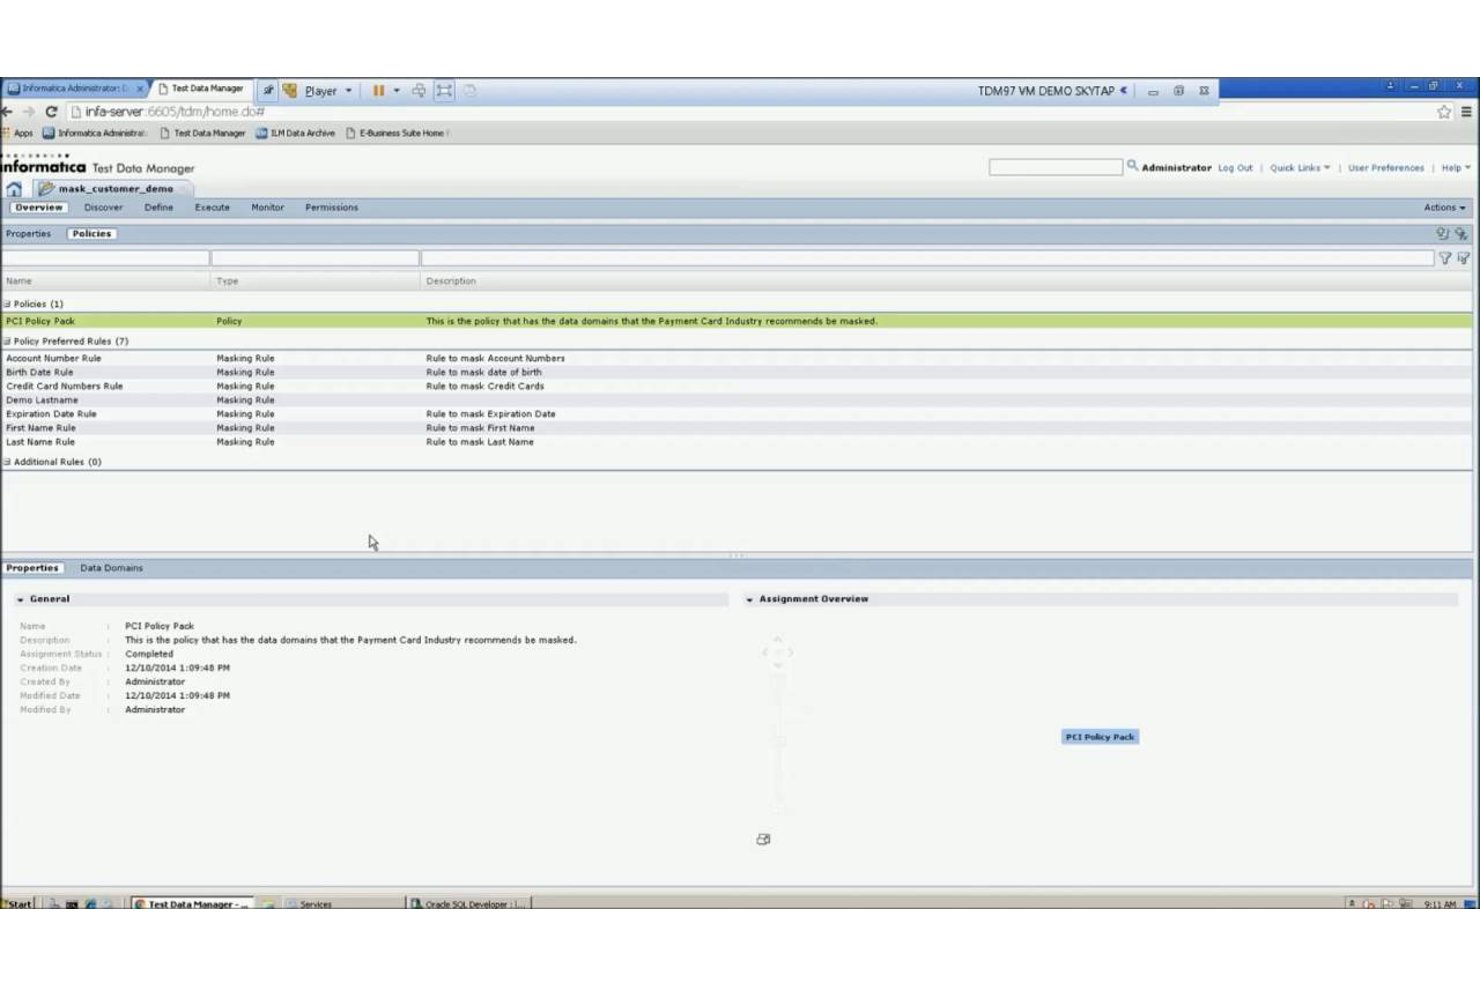This screenshot has width=1480, height=987.
Task: Open the Execute view
Action: click(x=212, y=208)
